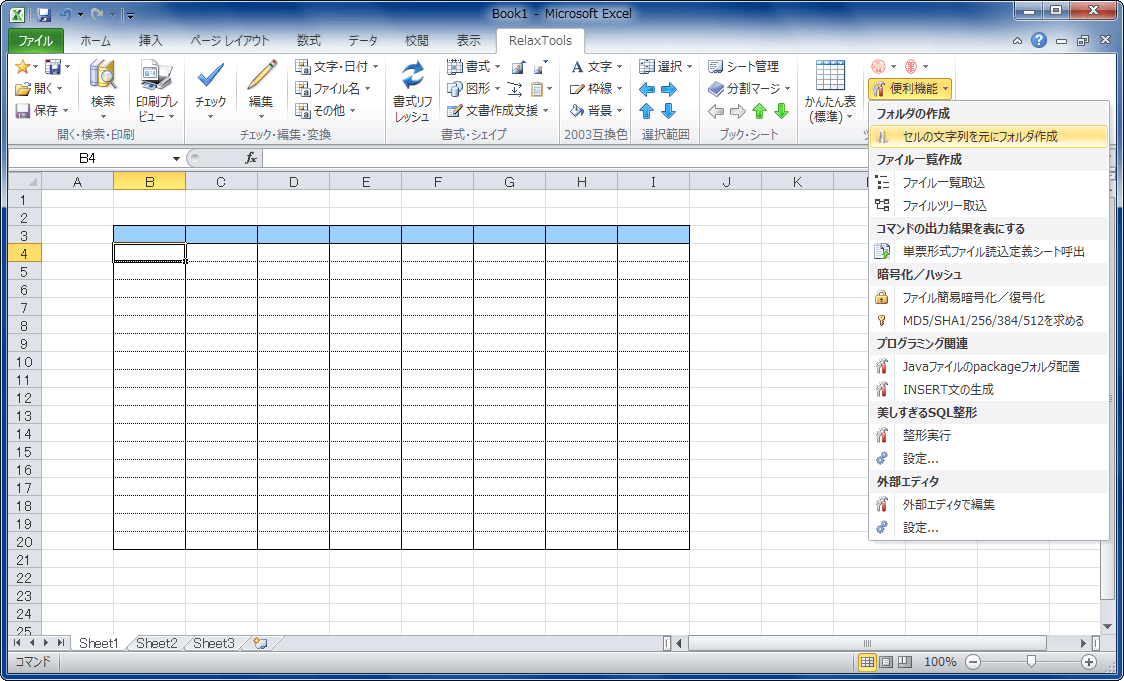Click the first red stamp seal icon
This screenshot has width=1124, height=681.
click(878, 67)
